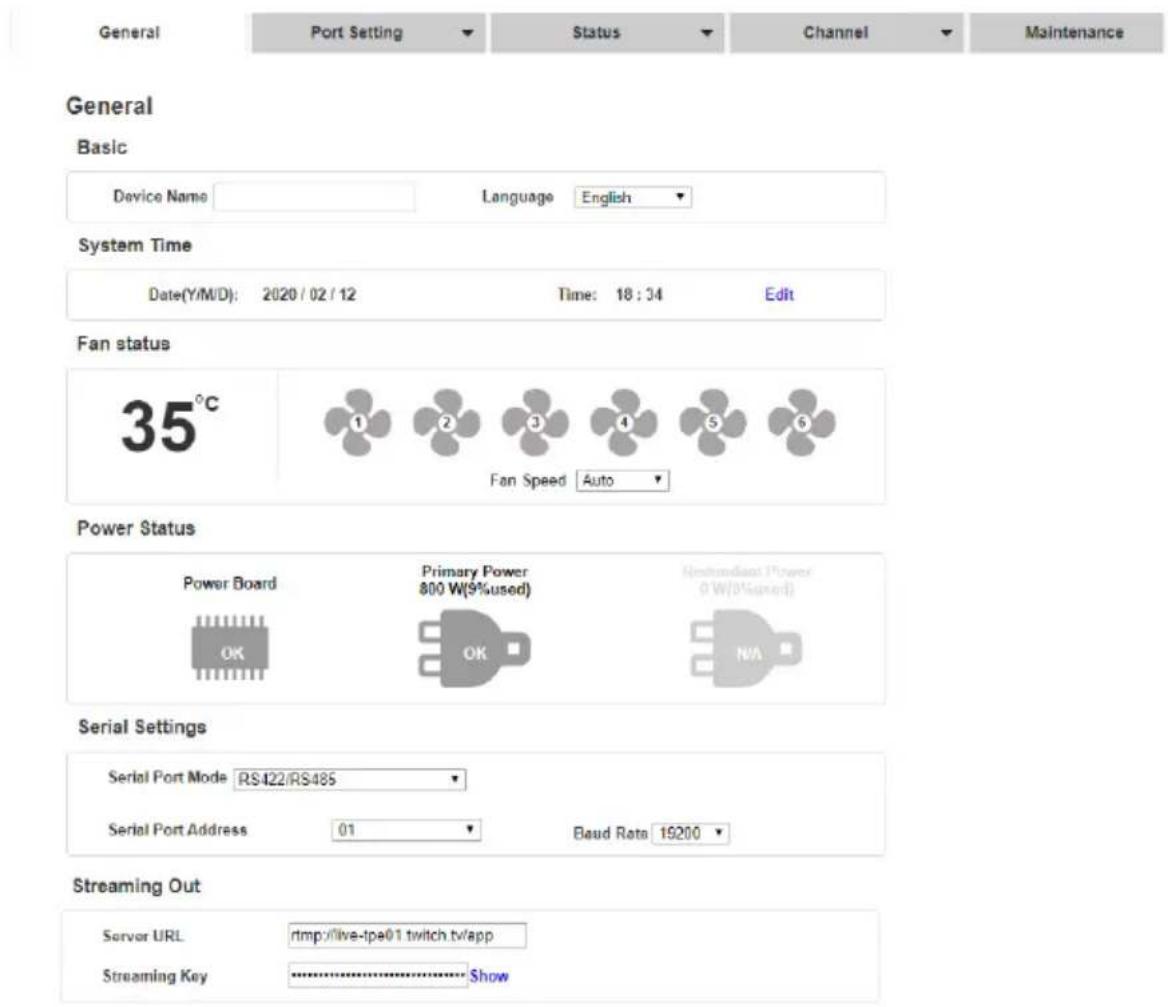Viewport: 1168px width, 1007px height.
Task: Switch to the General tab
Action: [x=129, y=33]
